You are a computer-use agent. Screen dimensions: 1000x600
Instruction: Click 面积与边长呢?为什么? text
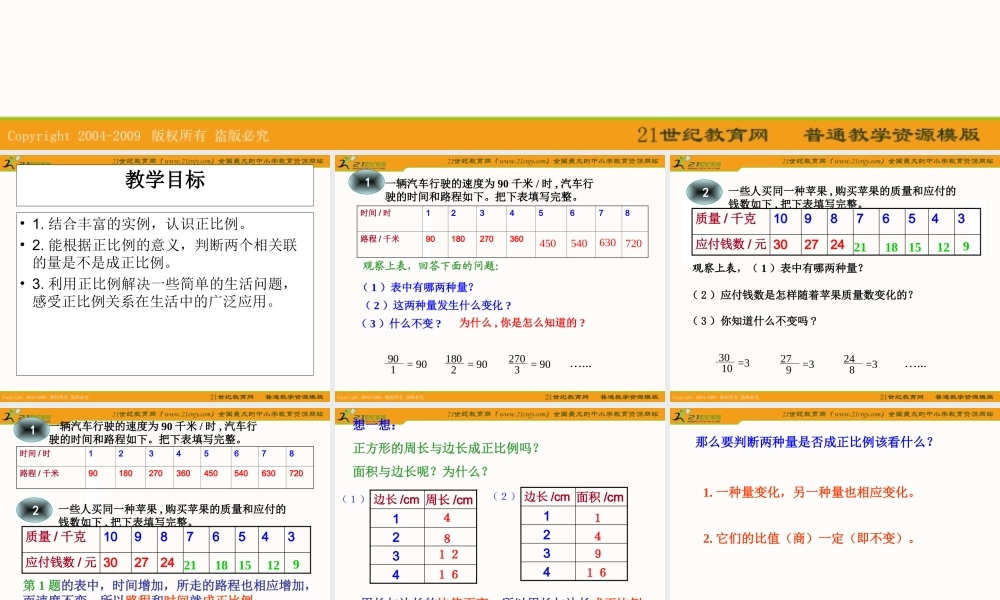click(x=421, y=471)
